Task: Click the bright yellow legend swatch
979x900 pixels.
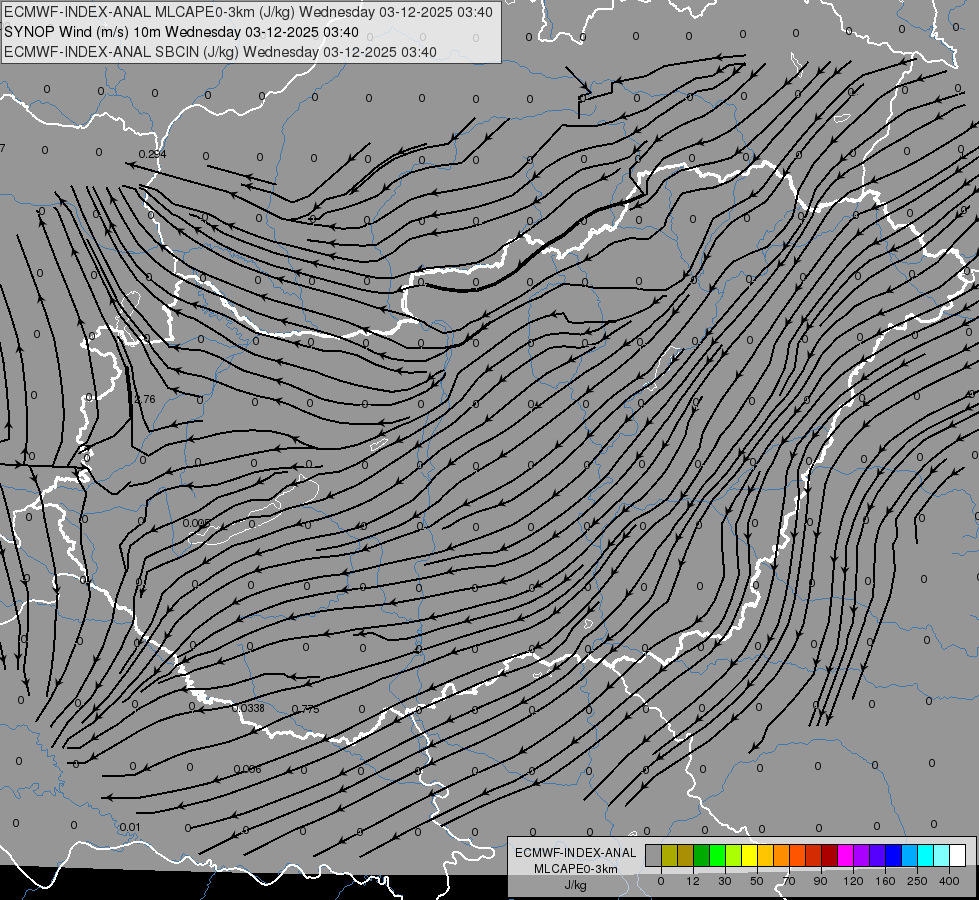Action: click(x=749, y=855)
